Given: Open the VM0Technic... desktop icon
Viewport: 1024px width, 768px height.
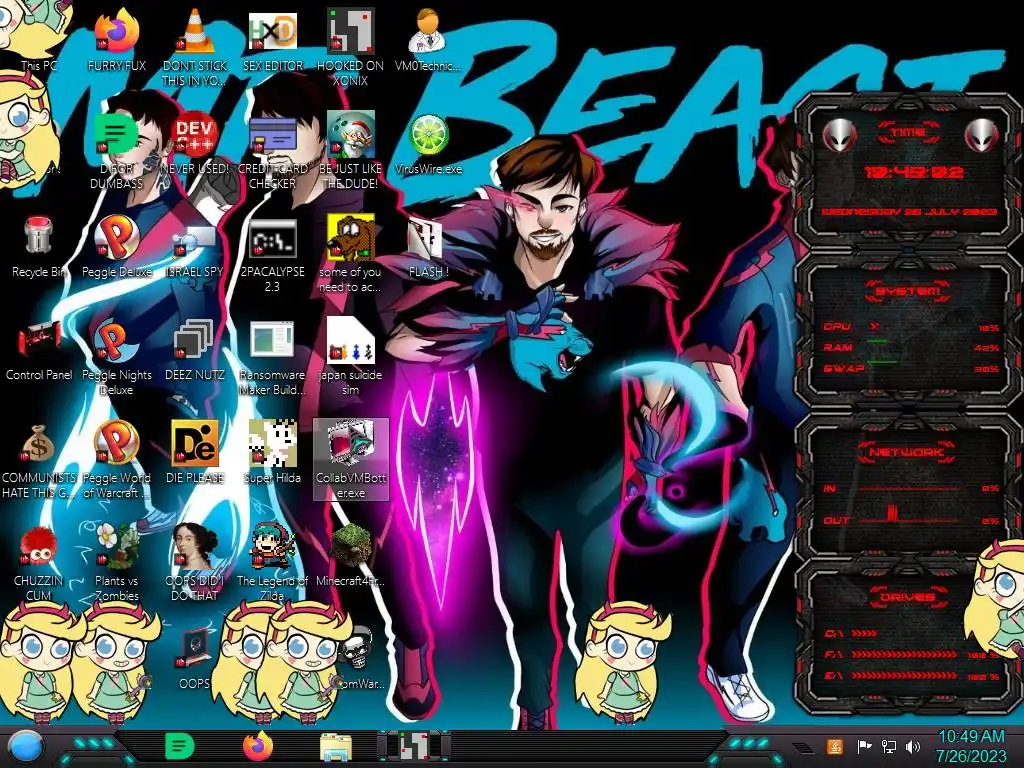Looking at the screenshot, I should click(x=428, y=40).
